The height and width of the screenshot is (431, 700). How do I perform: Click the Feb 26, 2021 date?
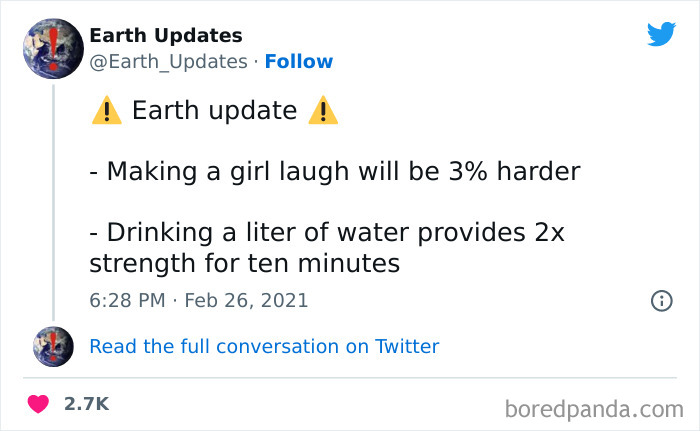coord(248,300)
